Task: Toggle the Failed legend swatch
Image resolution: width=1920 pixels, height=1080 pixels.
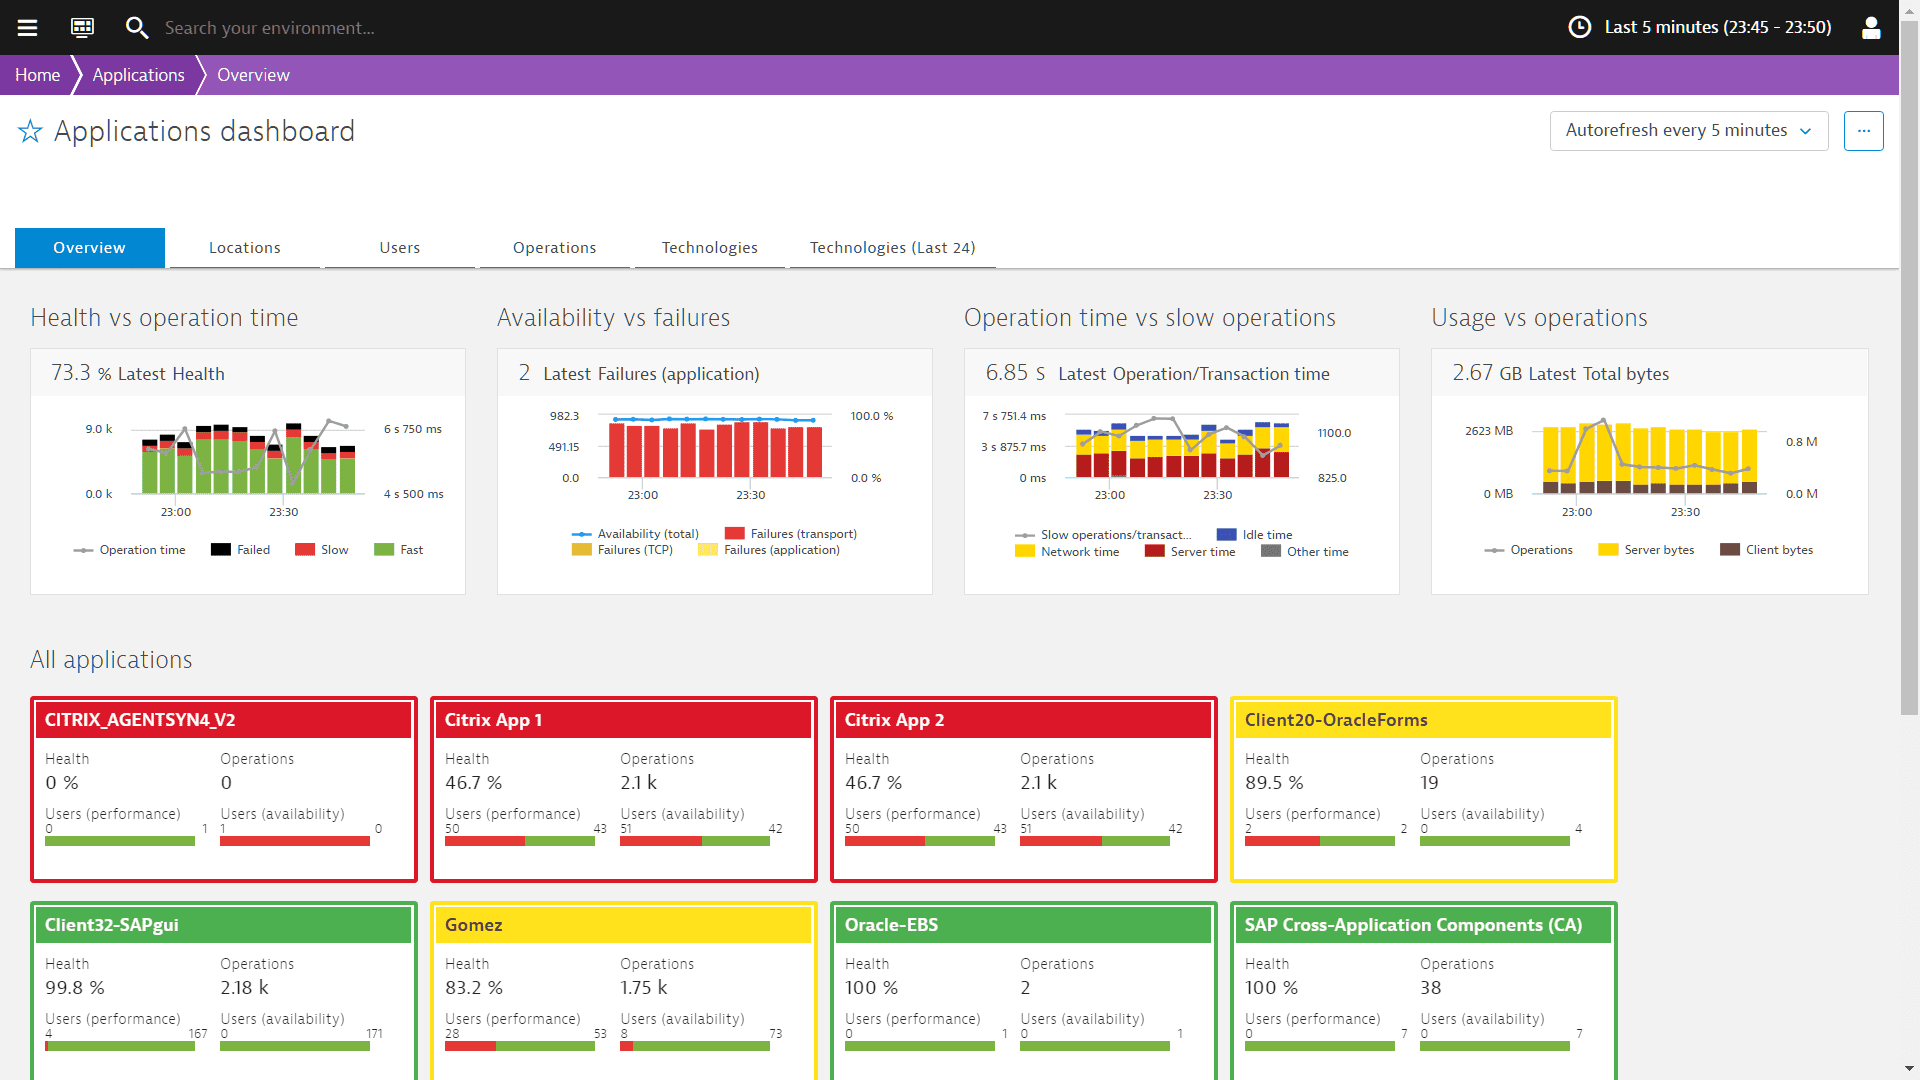Action: pos(221,550)
